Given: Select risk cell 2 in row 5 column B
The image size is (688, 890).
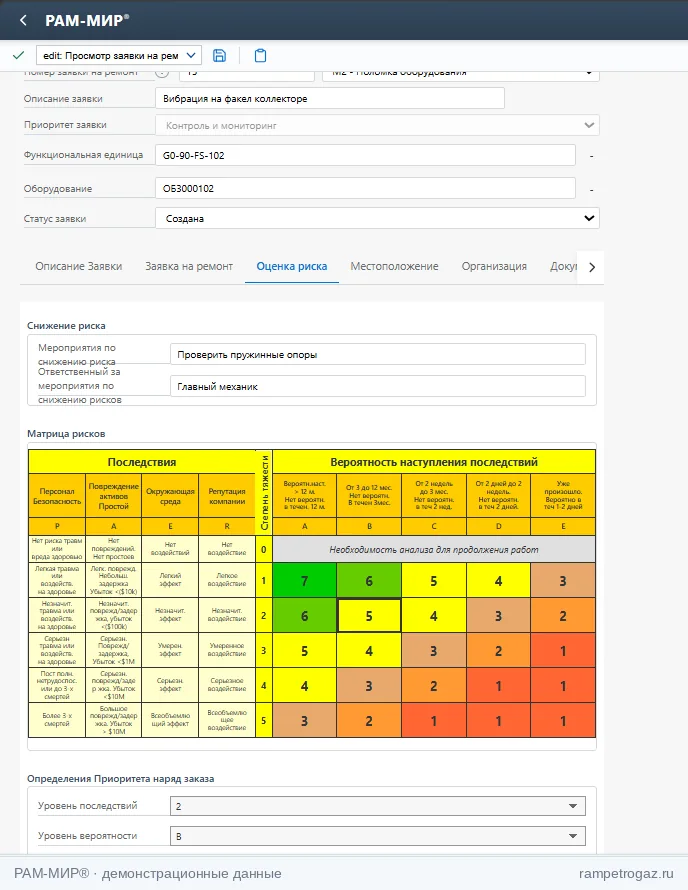Looking at the screenshot, I should click(369, 720).
